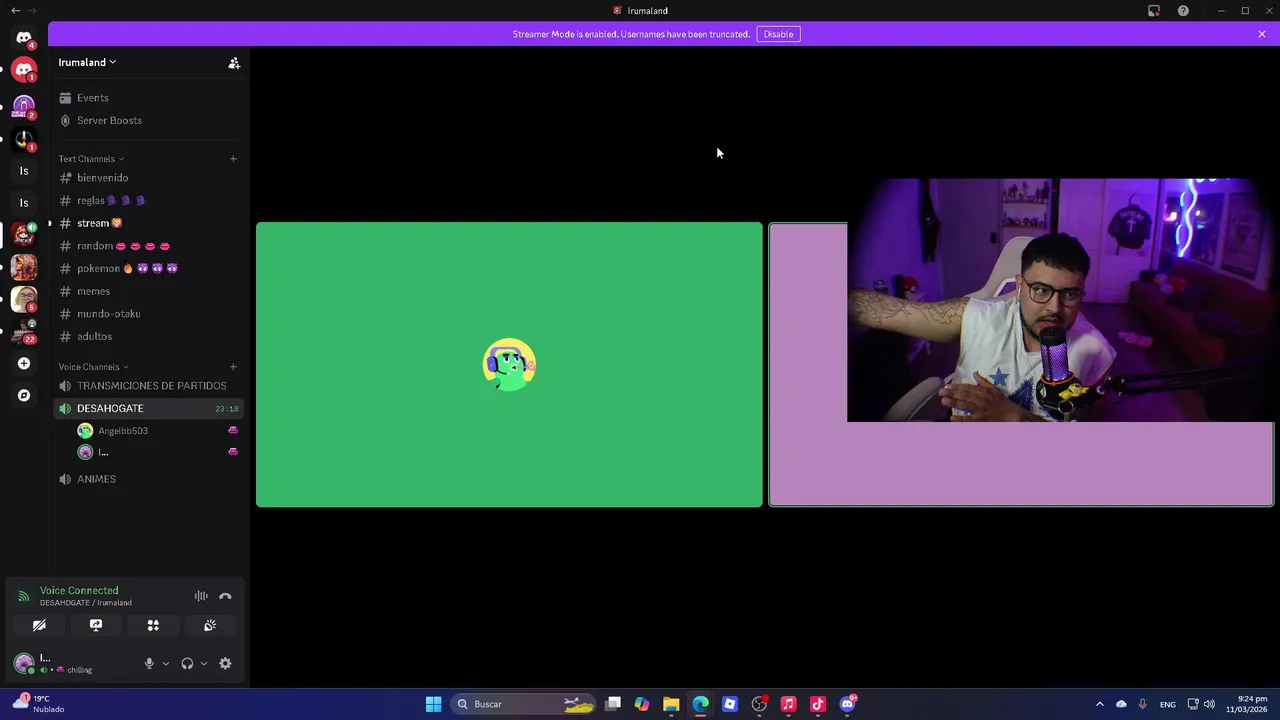The image size is (1280, 720).
Task: Select the DESAHOGATE voice channel
Action: pyautogui.click(x=147, y=408)
